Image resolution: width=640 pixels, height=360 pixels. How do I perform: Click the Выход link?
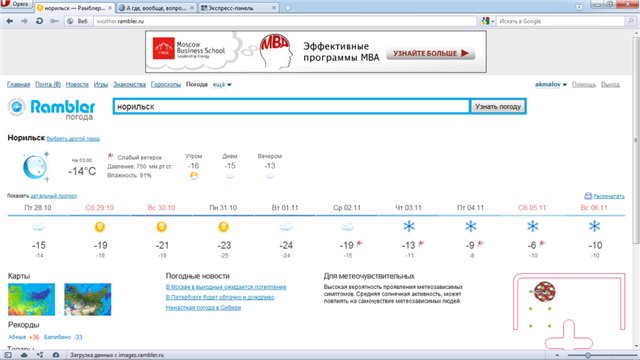pyautogui.click(x=610, y=84)
